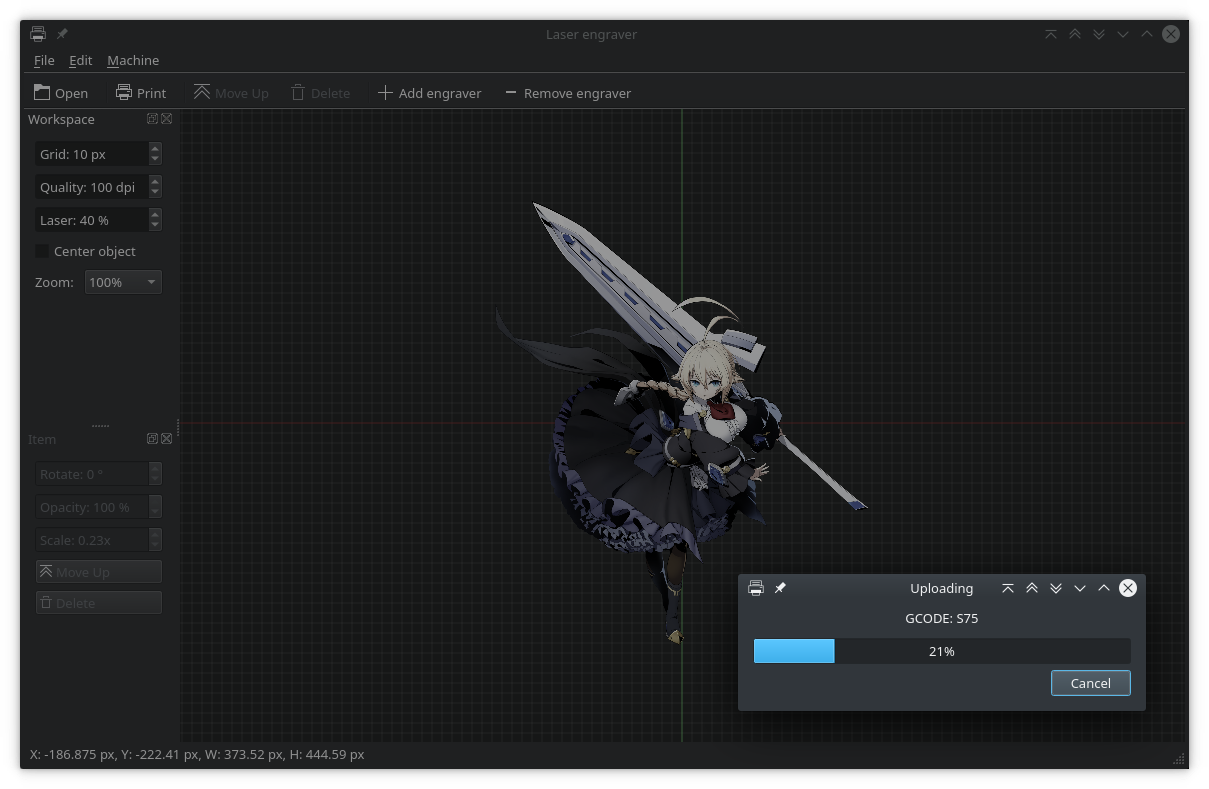Viewport: 1209px width, 789px height.
Task: Float the Workspace panel
Action: (153, 119)
